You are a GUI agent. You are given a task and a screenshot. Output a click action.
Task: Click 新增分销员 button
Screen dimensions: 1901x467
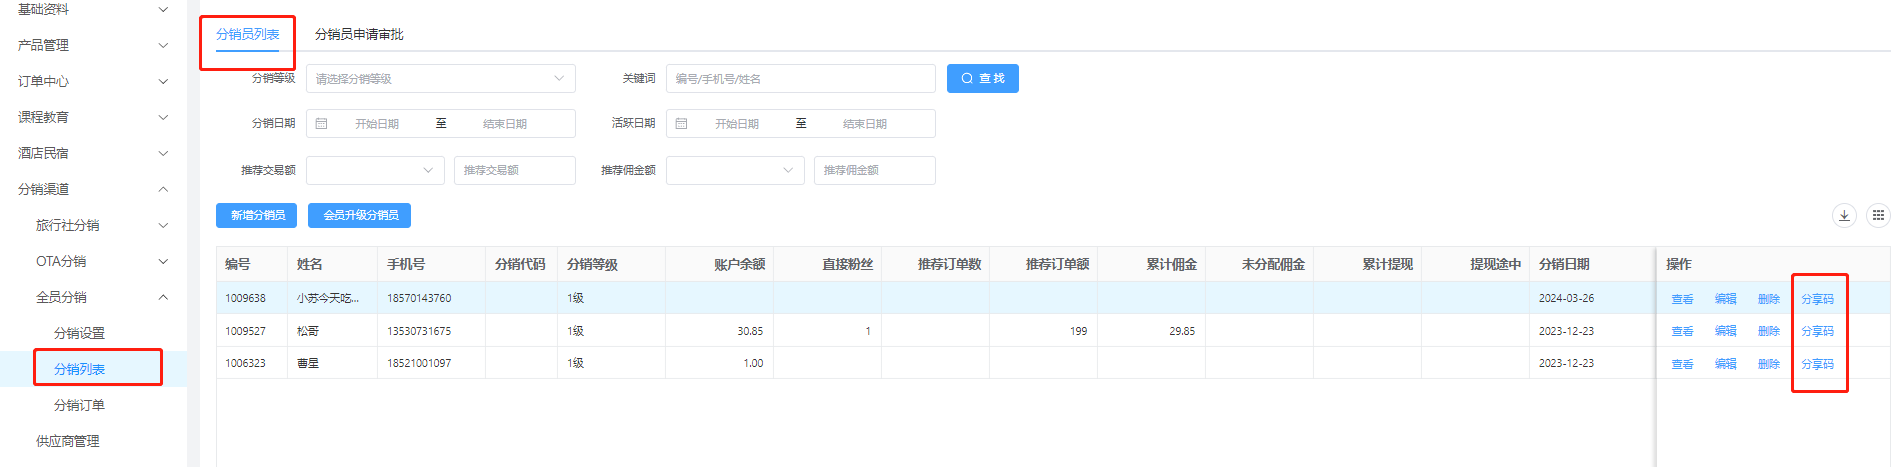(x=257, y=216)
